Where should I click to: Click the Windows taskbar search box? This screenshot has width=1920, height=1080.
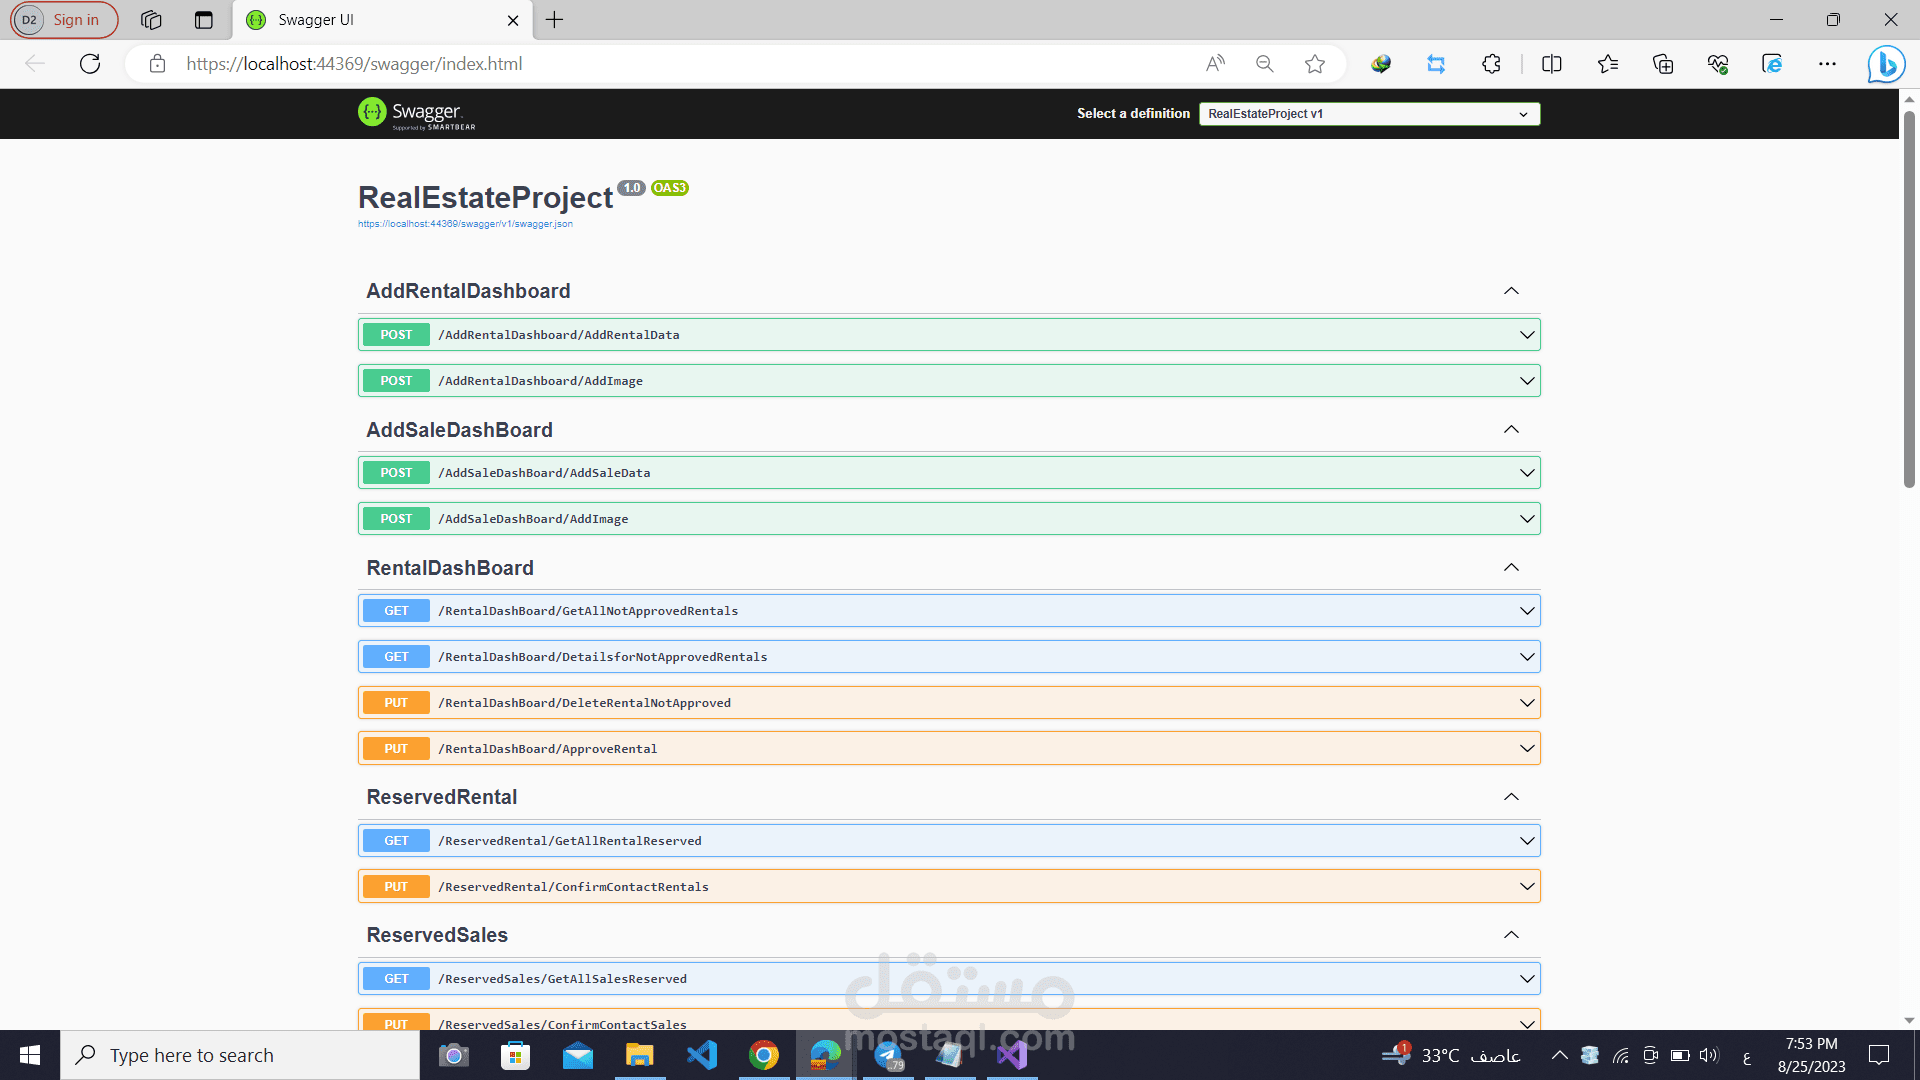pyautogui.click(x=240, y=1055)
